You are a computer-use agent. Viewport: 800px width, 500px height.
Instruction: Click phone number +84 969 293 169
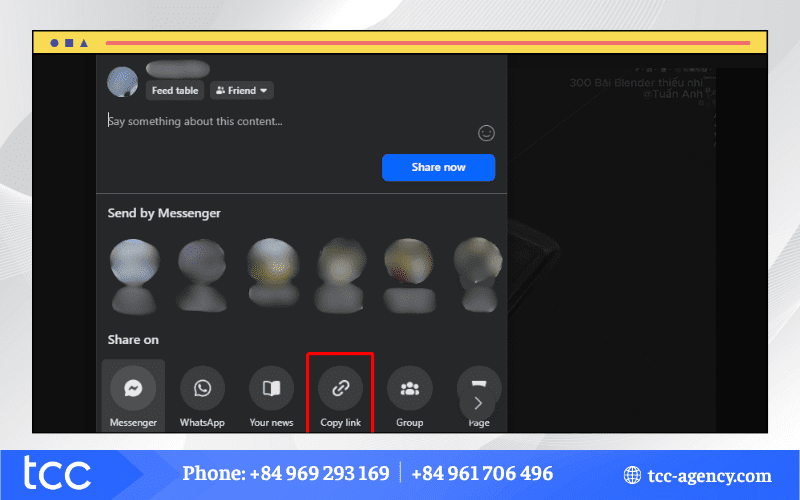point(319,473)
